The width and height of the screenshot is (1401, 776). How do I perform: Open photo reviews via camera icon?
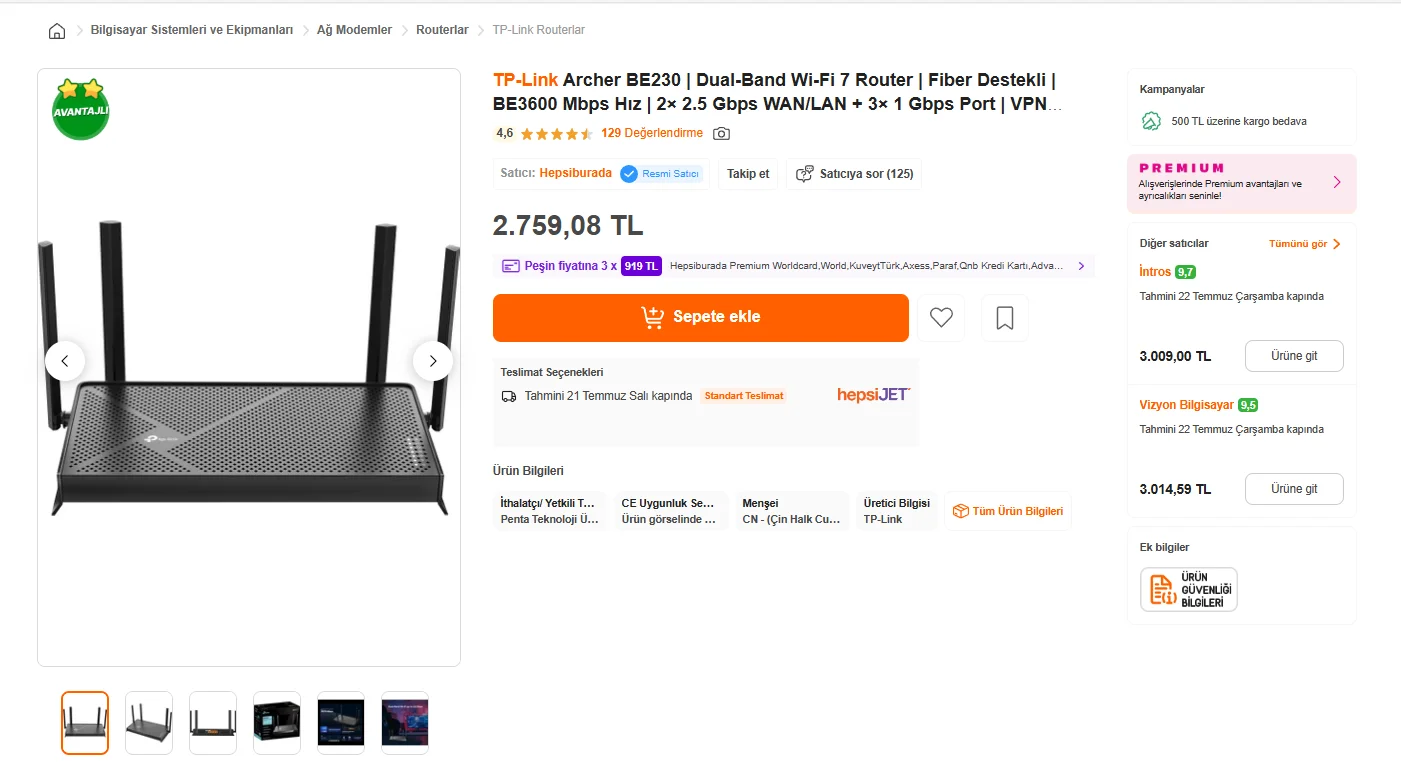[721, 133]
